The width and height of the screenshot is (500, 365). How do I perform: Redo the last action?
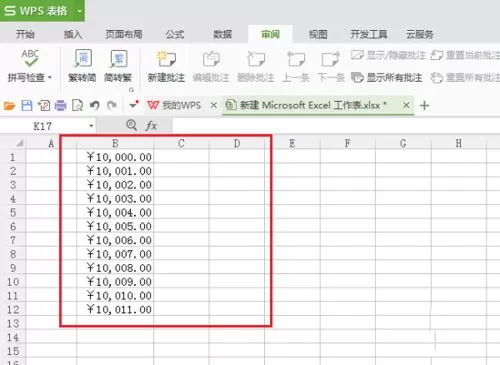coord(112,106)
